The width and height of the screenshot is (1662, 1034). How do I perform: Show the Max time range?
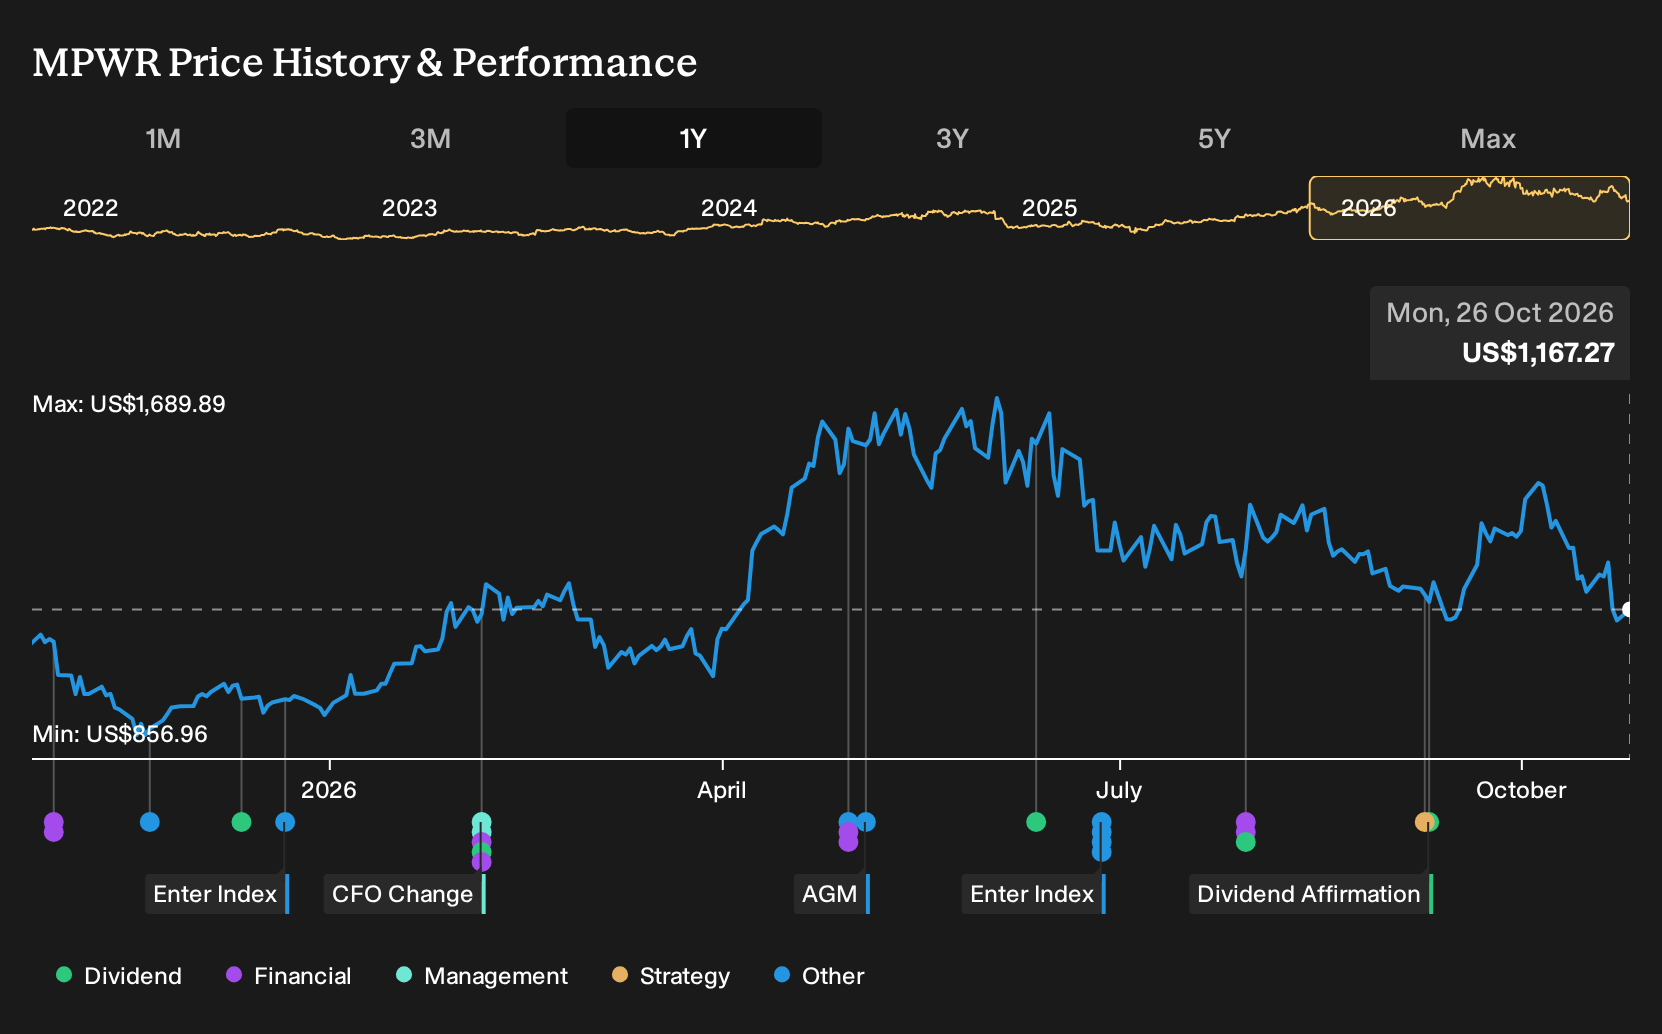pyautogui.click(x=1488, y=138)
